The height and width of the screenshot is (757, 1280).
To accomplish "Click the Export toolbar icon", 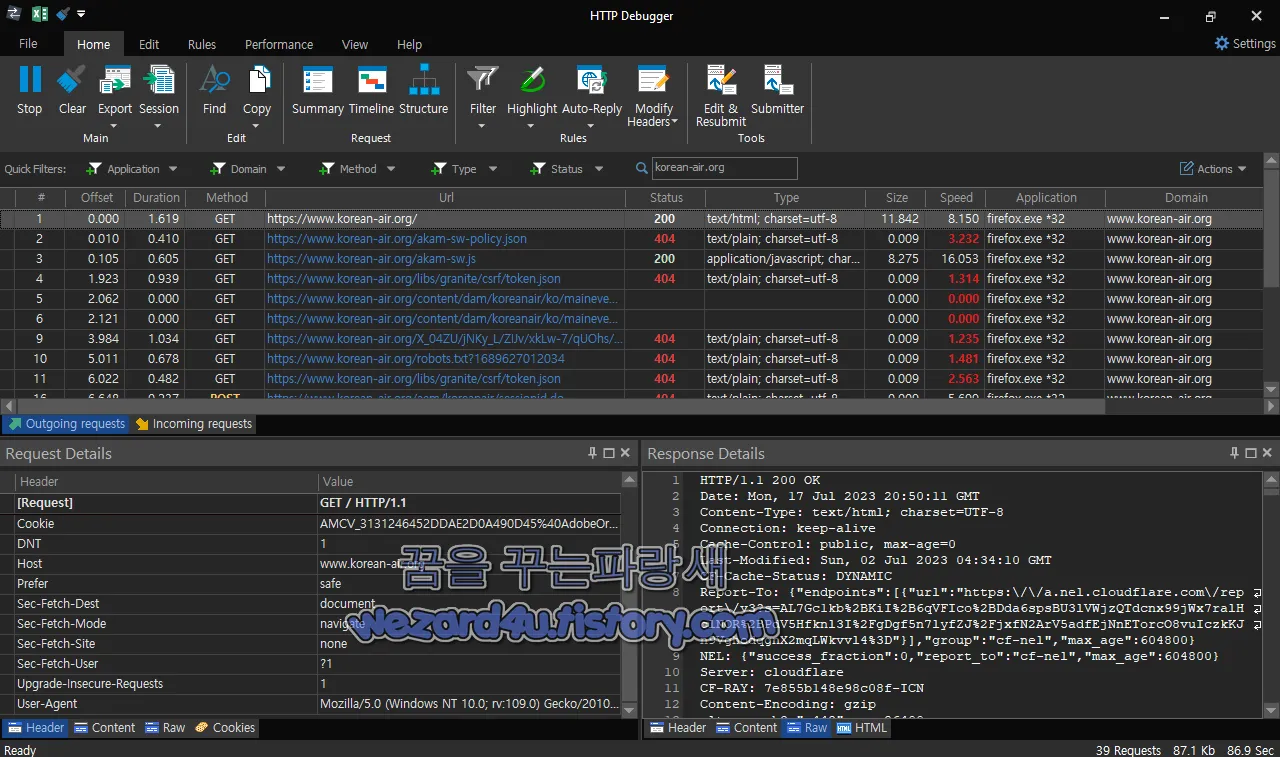I will 115,80.
